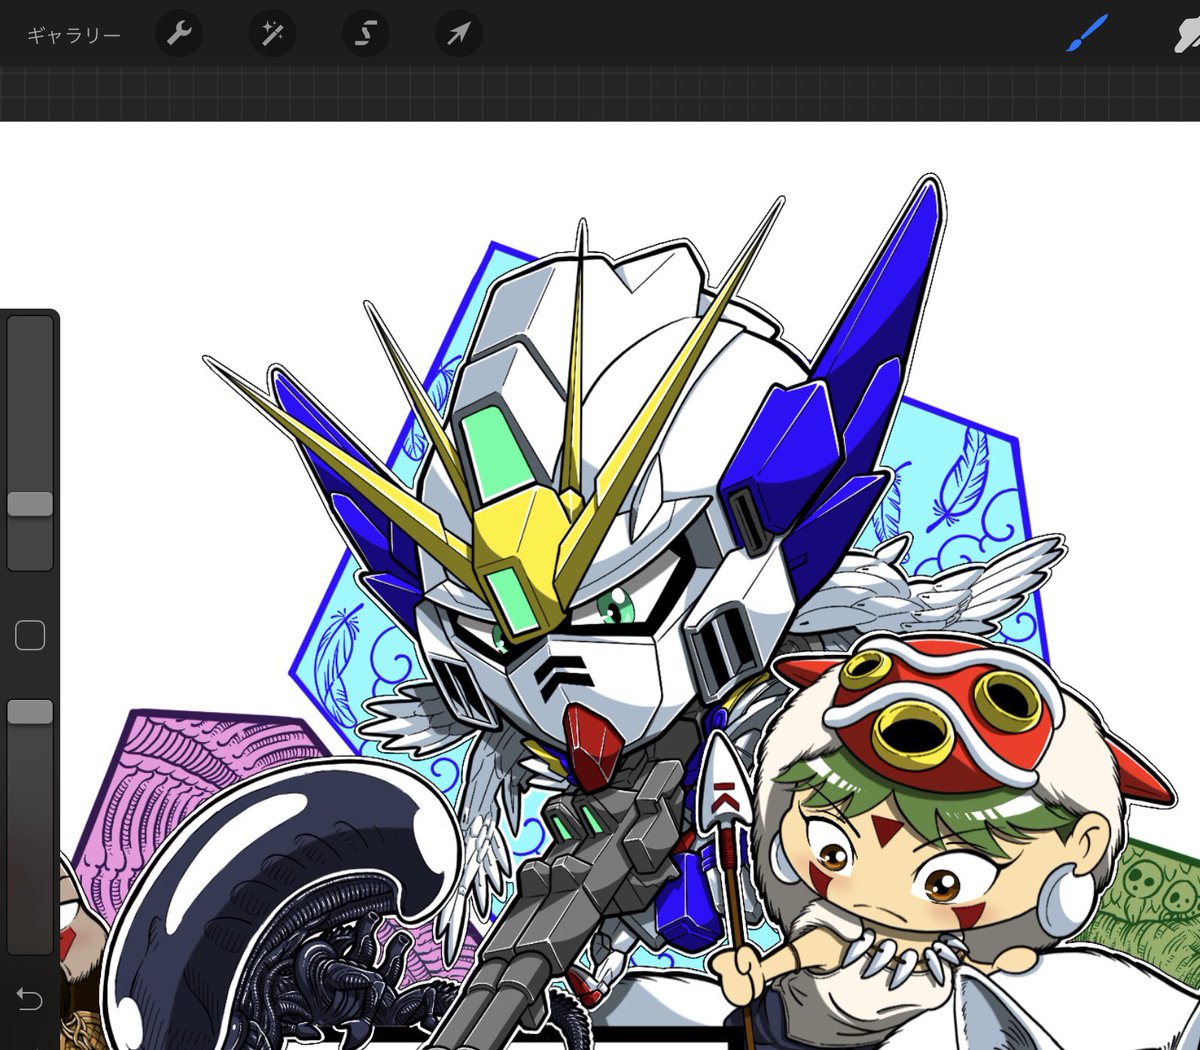
Task: Activate the Transform arrow tool
Action: [459, 34]
